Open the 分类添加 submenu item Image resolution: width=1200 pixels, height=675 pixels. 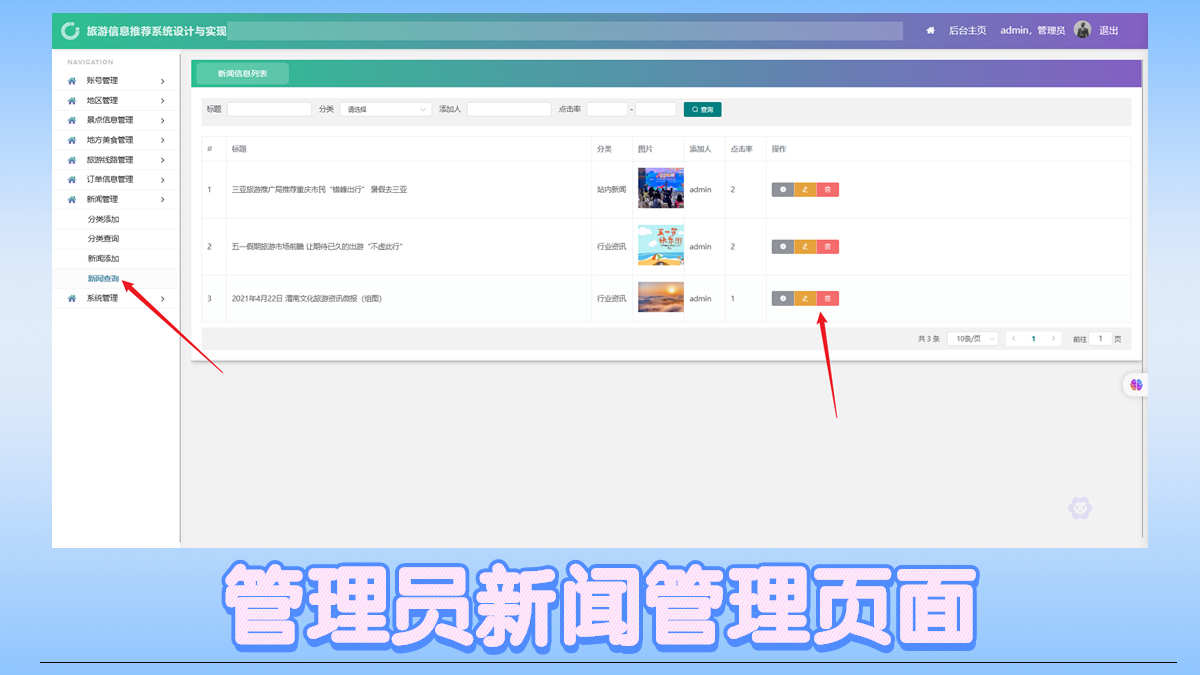pyautogui.click(x=103, y=219)
